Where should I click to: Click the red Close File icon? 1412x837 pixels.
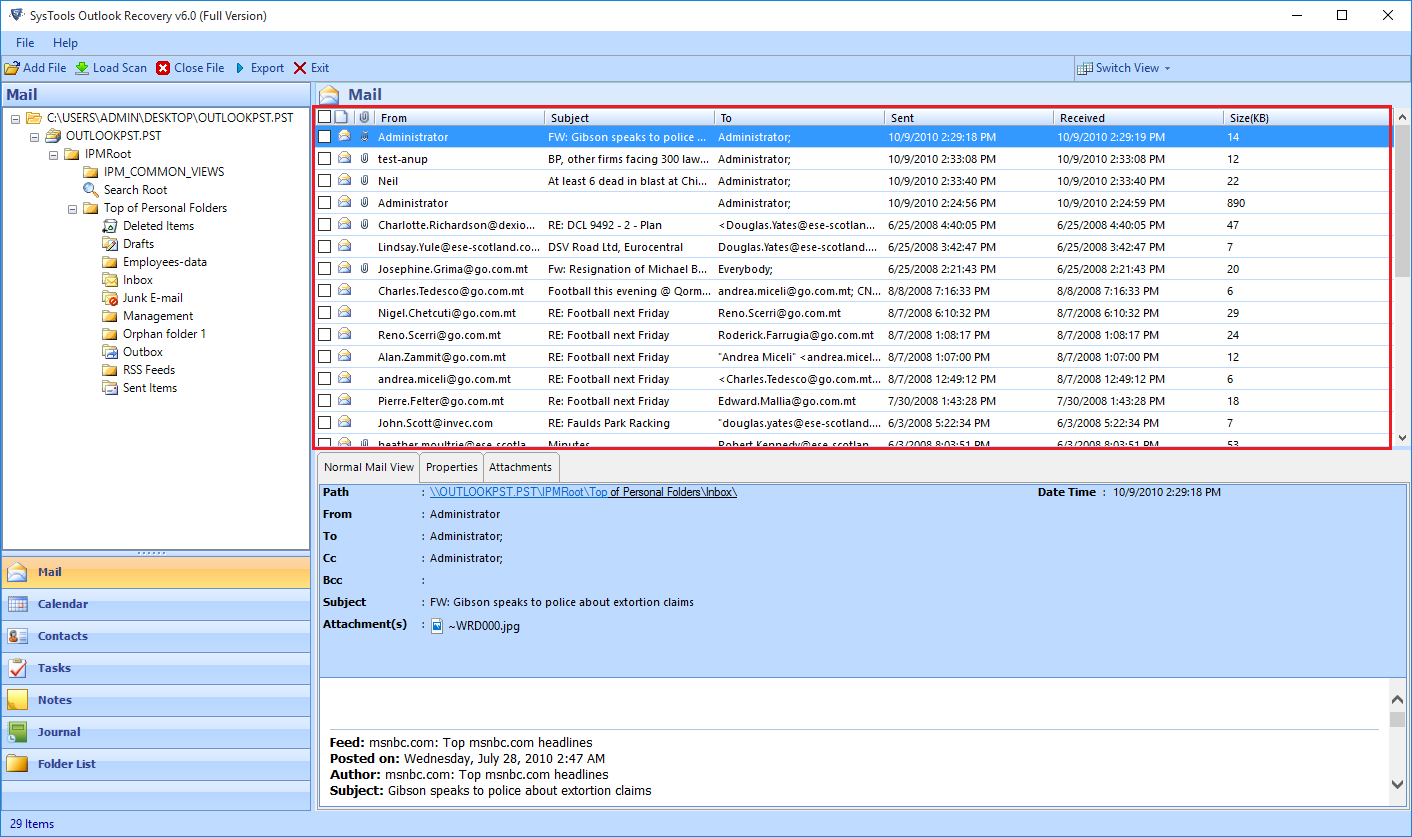163,68
